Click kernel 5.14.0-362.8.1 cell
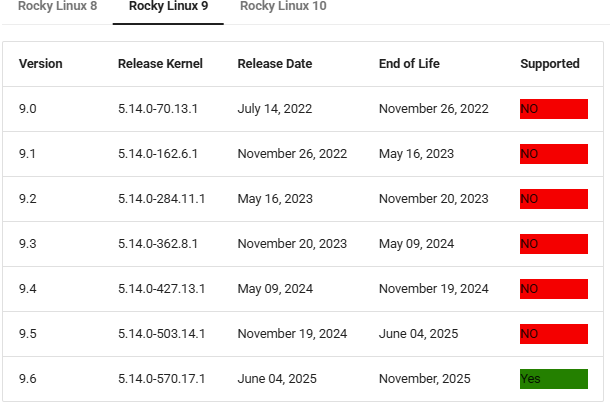Image resolution: width=610 pixels, height=407 pixels. (158, 244)
